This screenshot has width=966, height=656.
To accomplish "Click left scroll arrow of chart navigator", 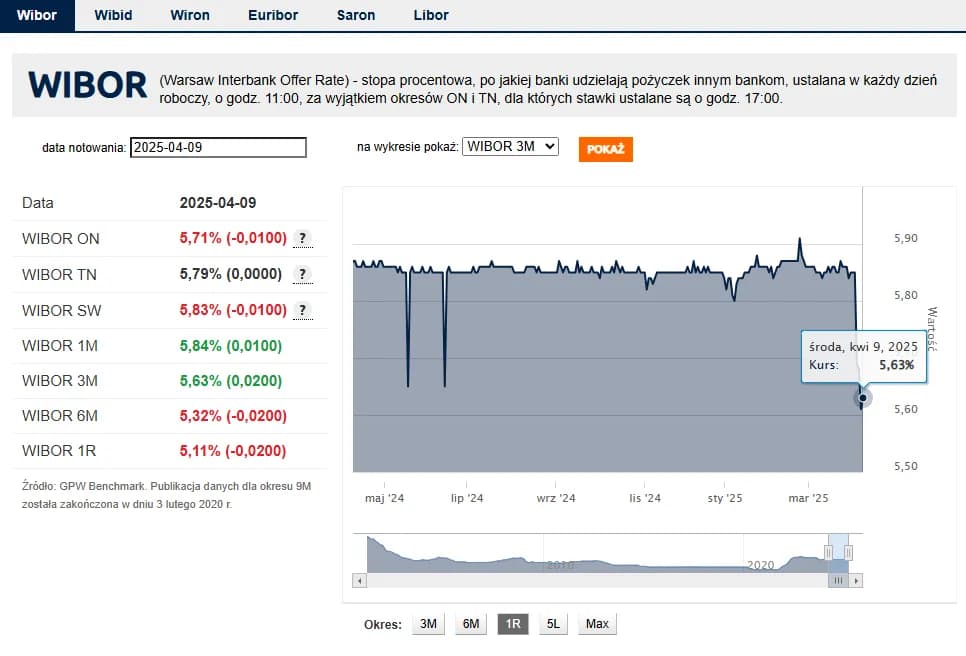I will [x=360, y=580].
